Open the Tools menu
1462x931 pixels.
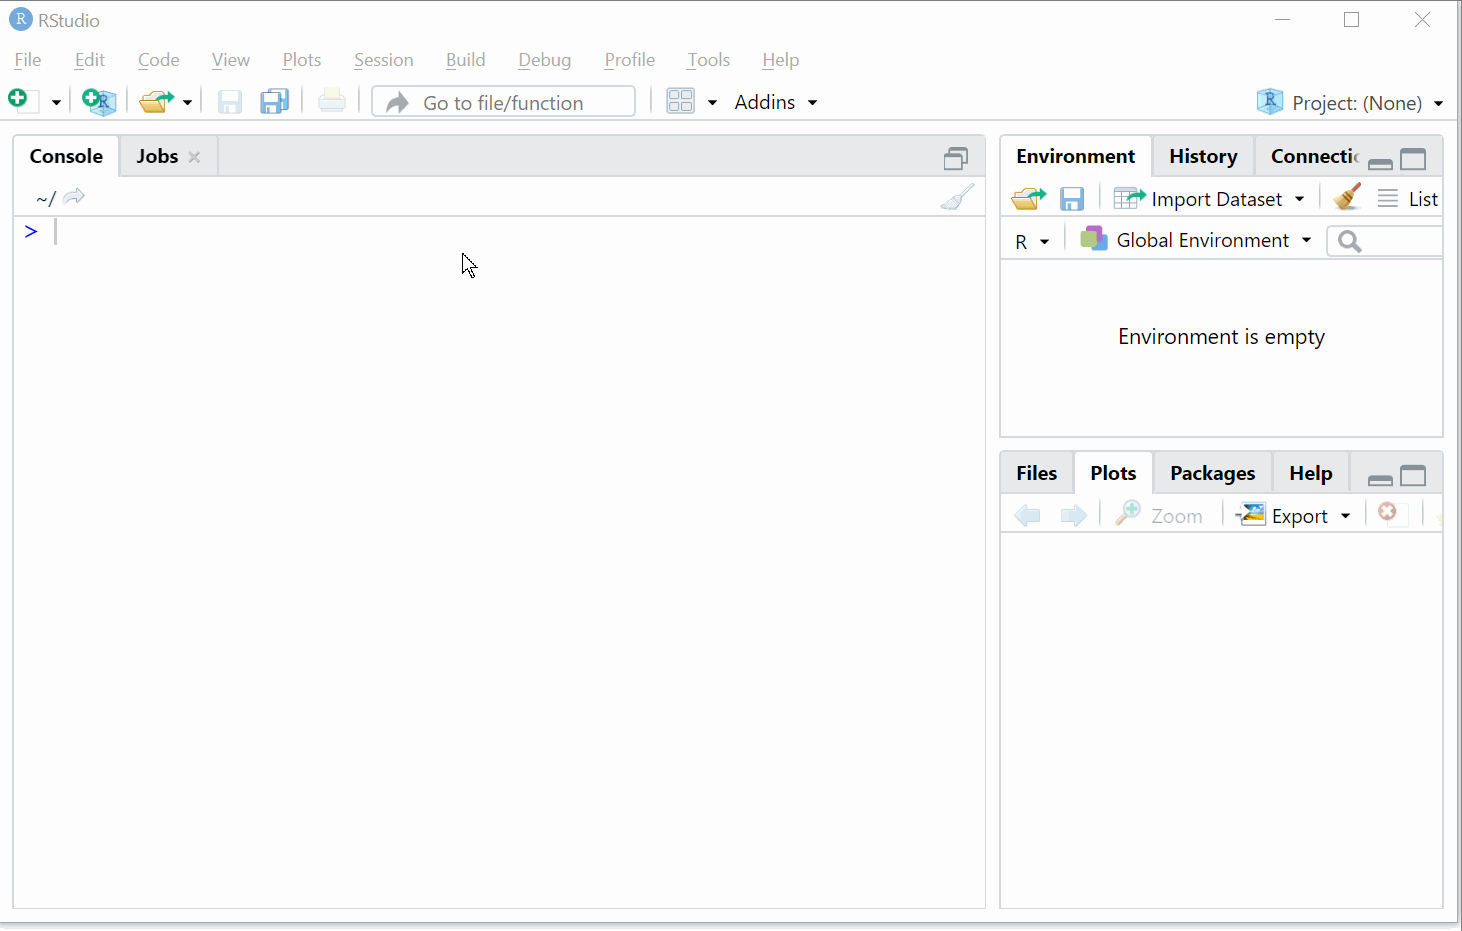tap(708, 60)
